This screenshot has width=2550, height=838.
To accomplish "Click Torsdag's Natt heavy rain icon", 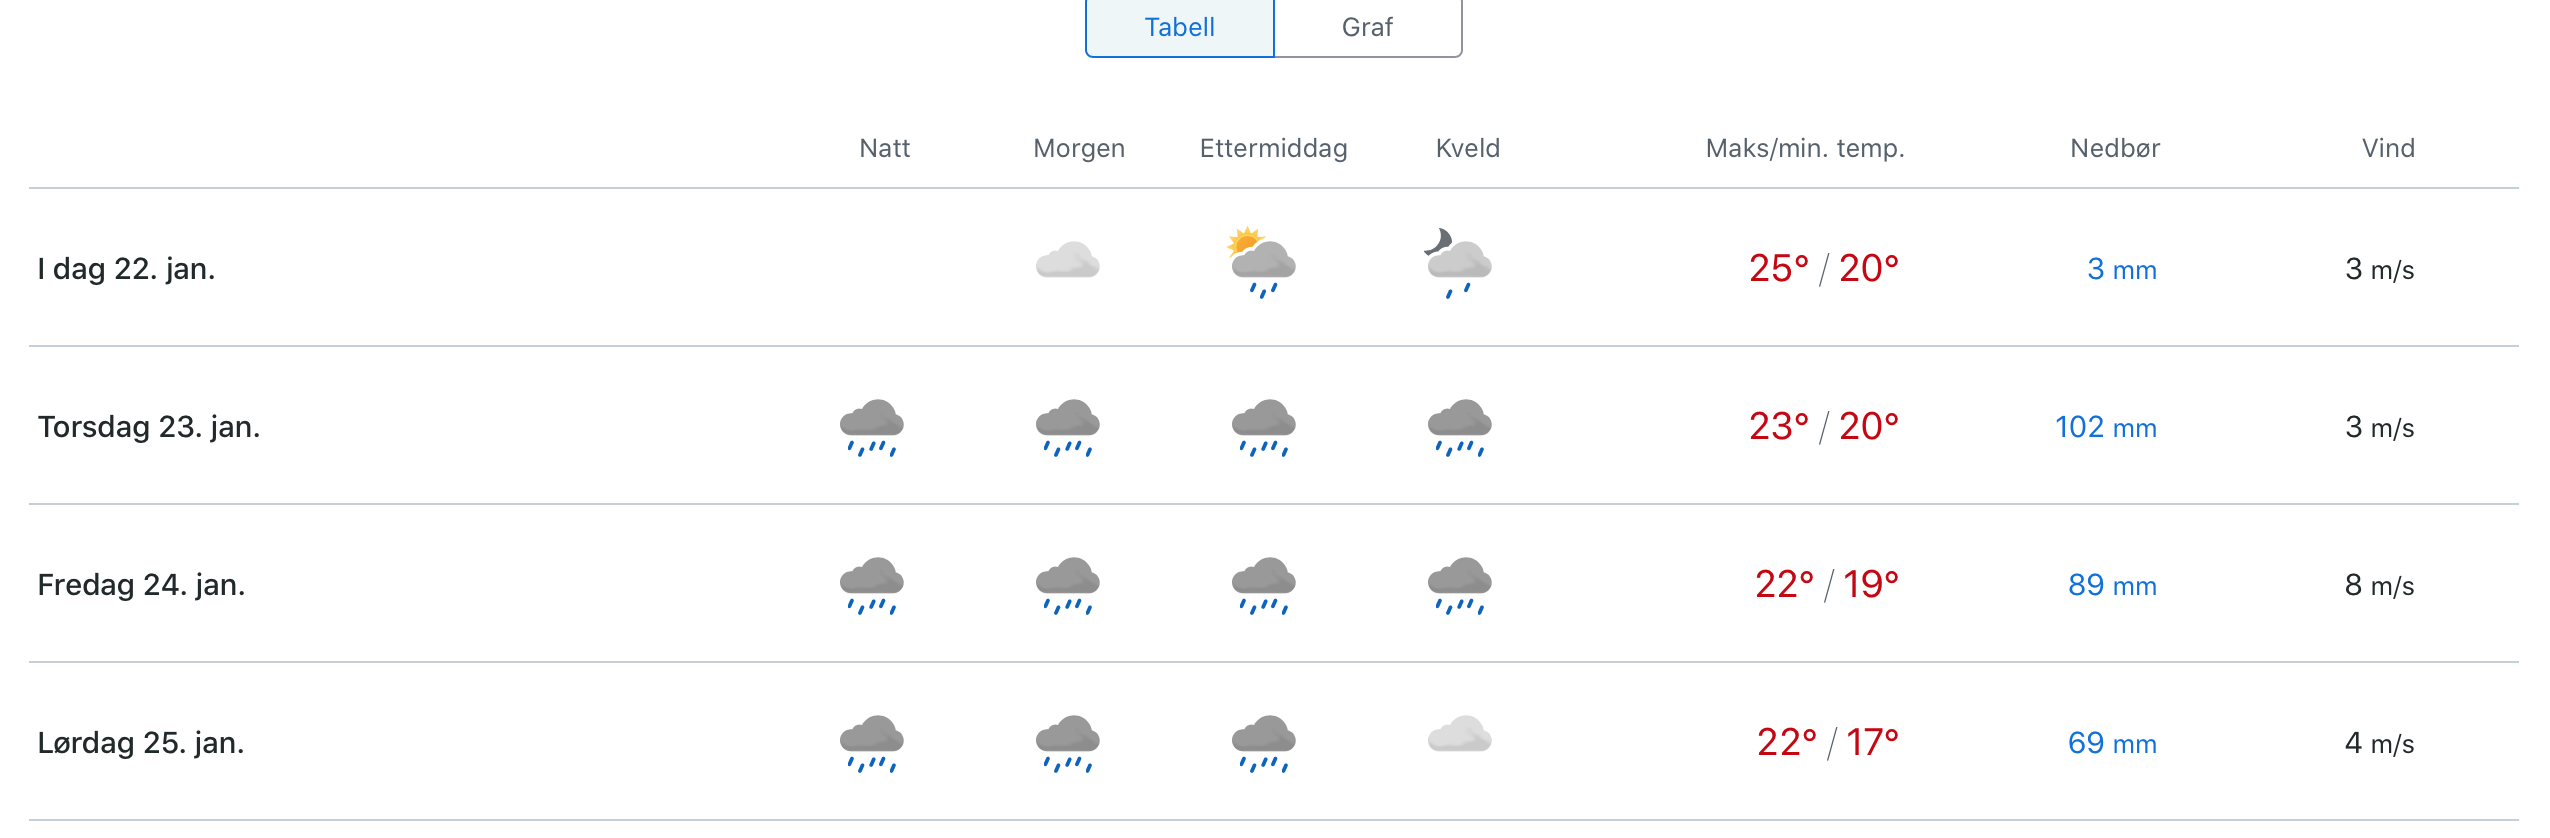I will tap(872, 427).
